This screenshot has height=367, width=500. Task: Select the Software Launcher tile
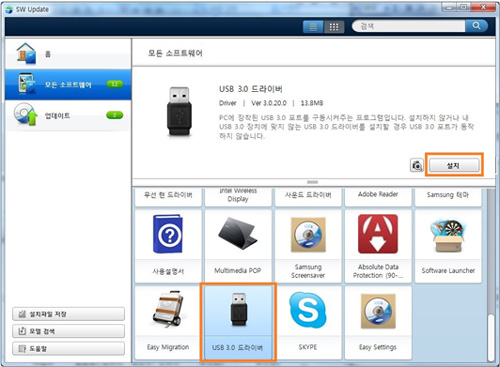click(x=448, y=246)
